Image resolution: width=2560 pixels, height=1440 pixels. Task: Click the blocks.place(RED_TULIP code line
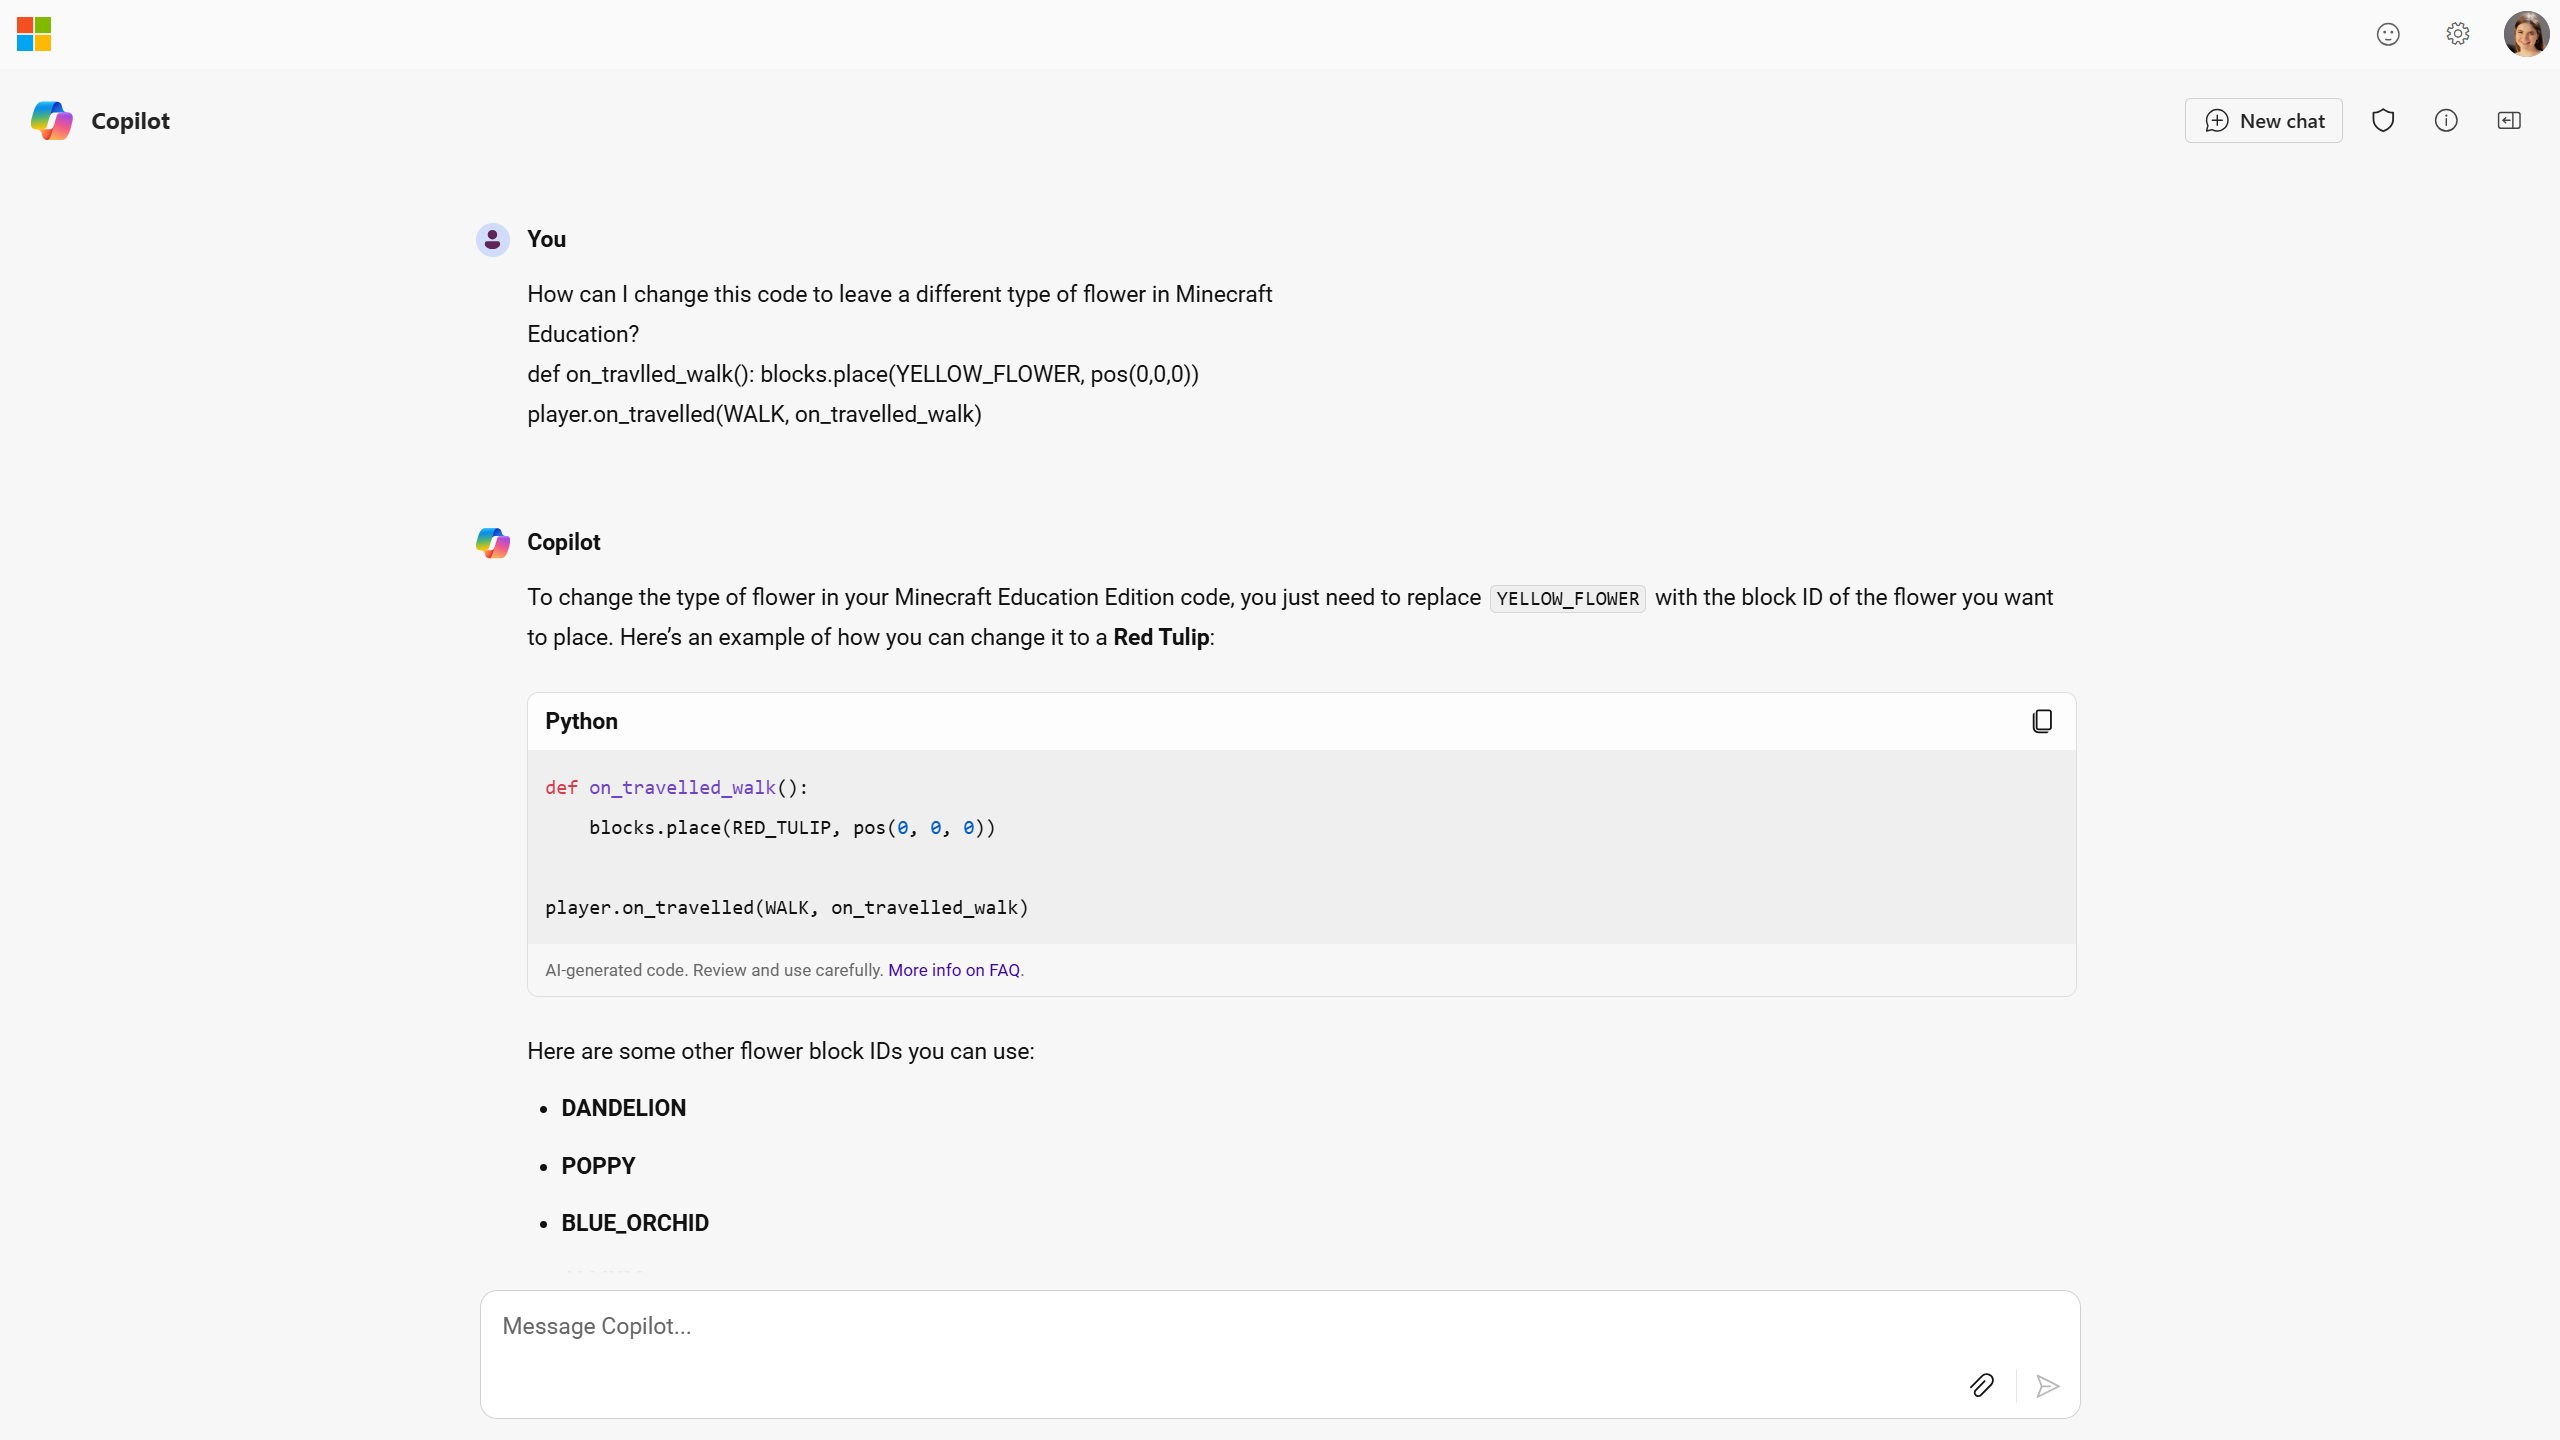tap(792, 828)
